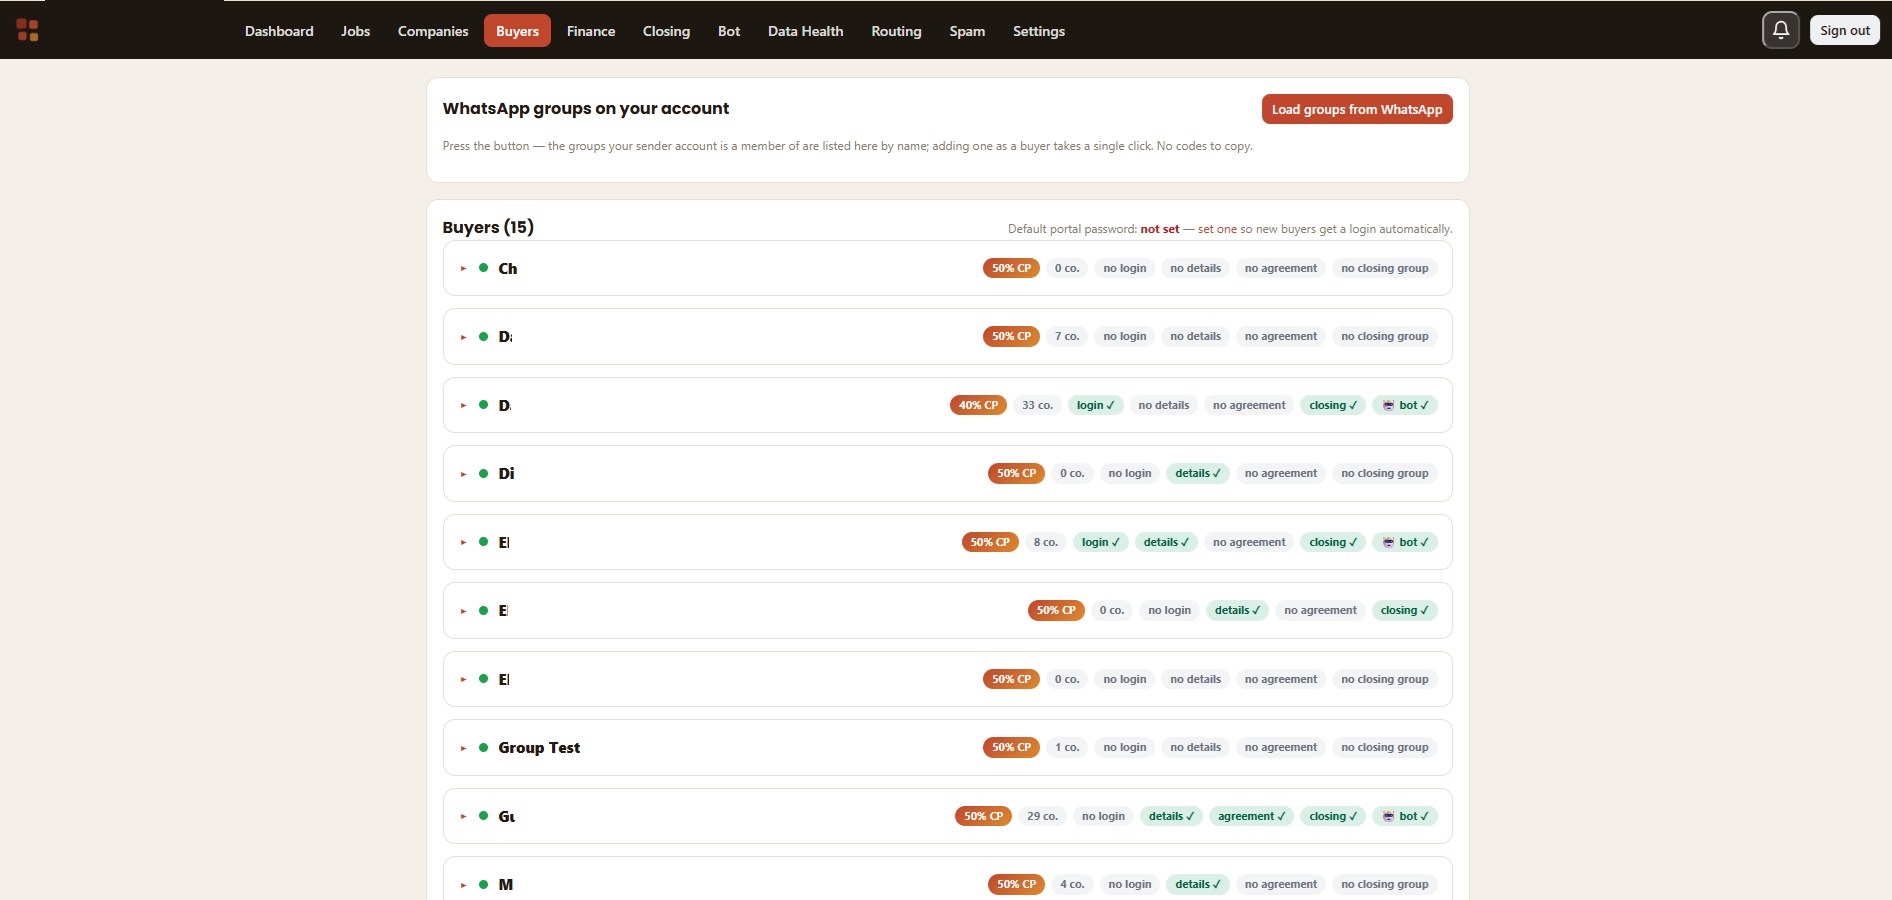Expand the Ch buyer row
Viewport: 1892px width, 900px height.
tap(463, 268)
